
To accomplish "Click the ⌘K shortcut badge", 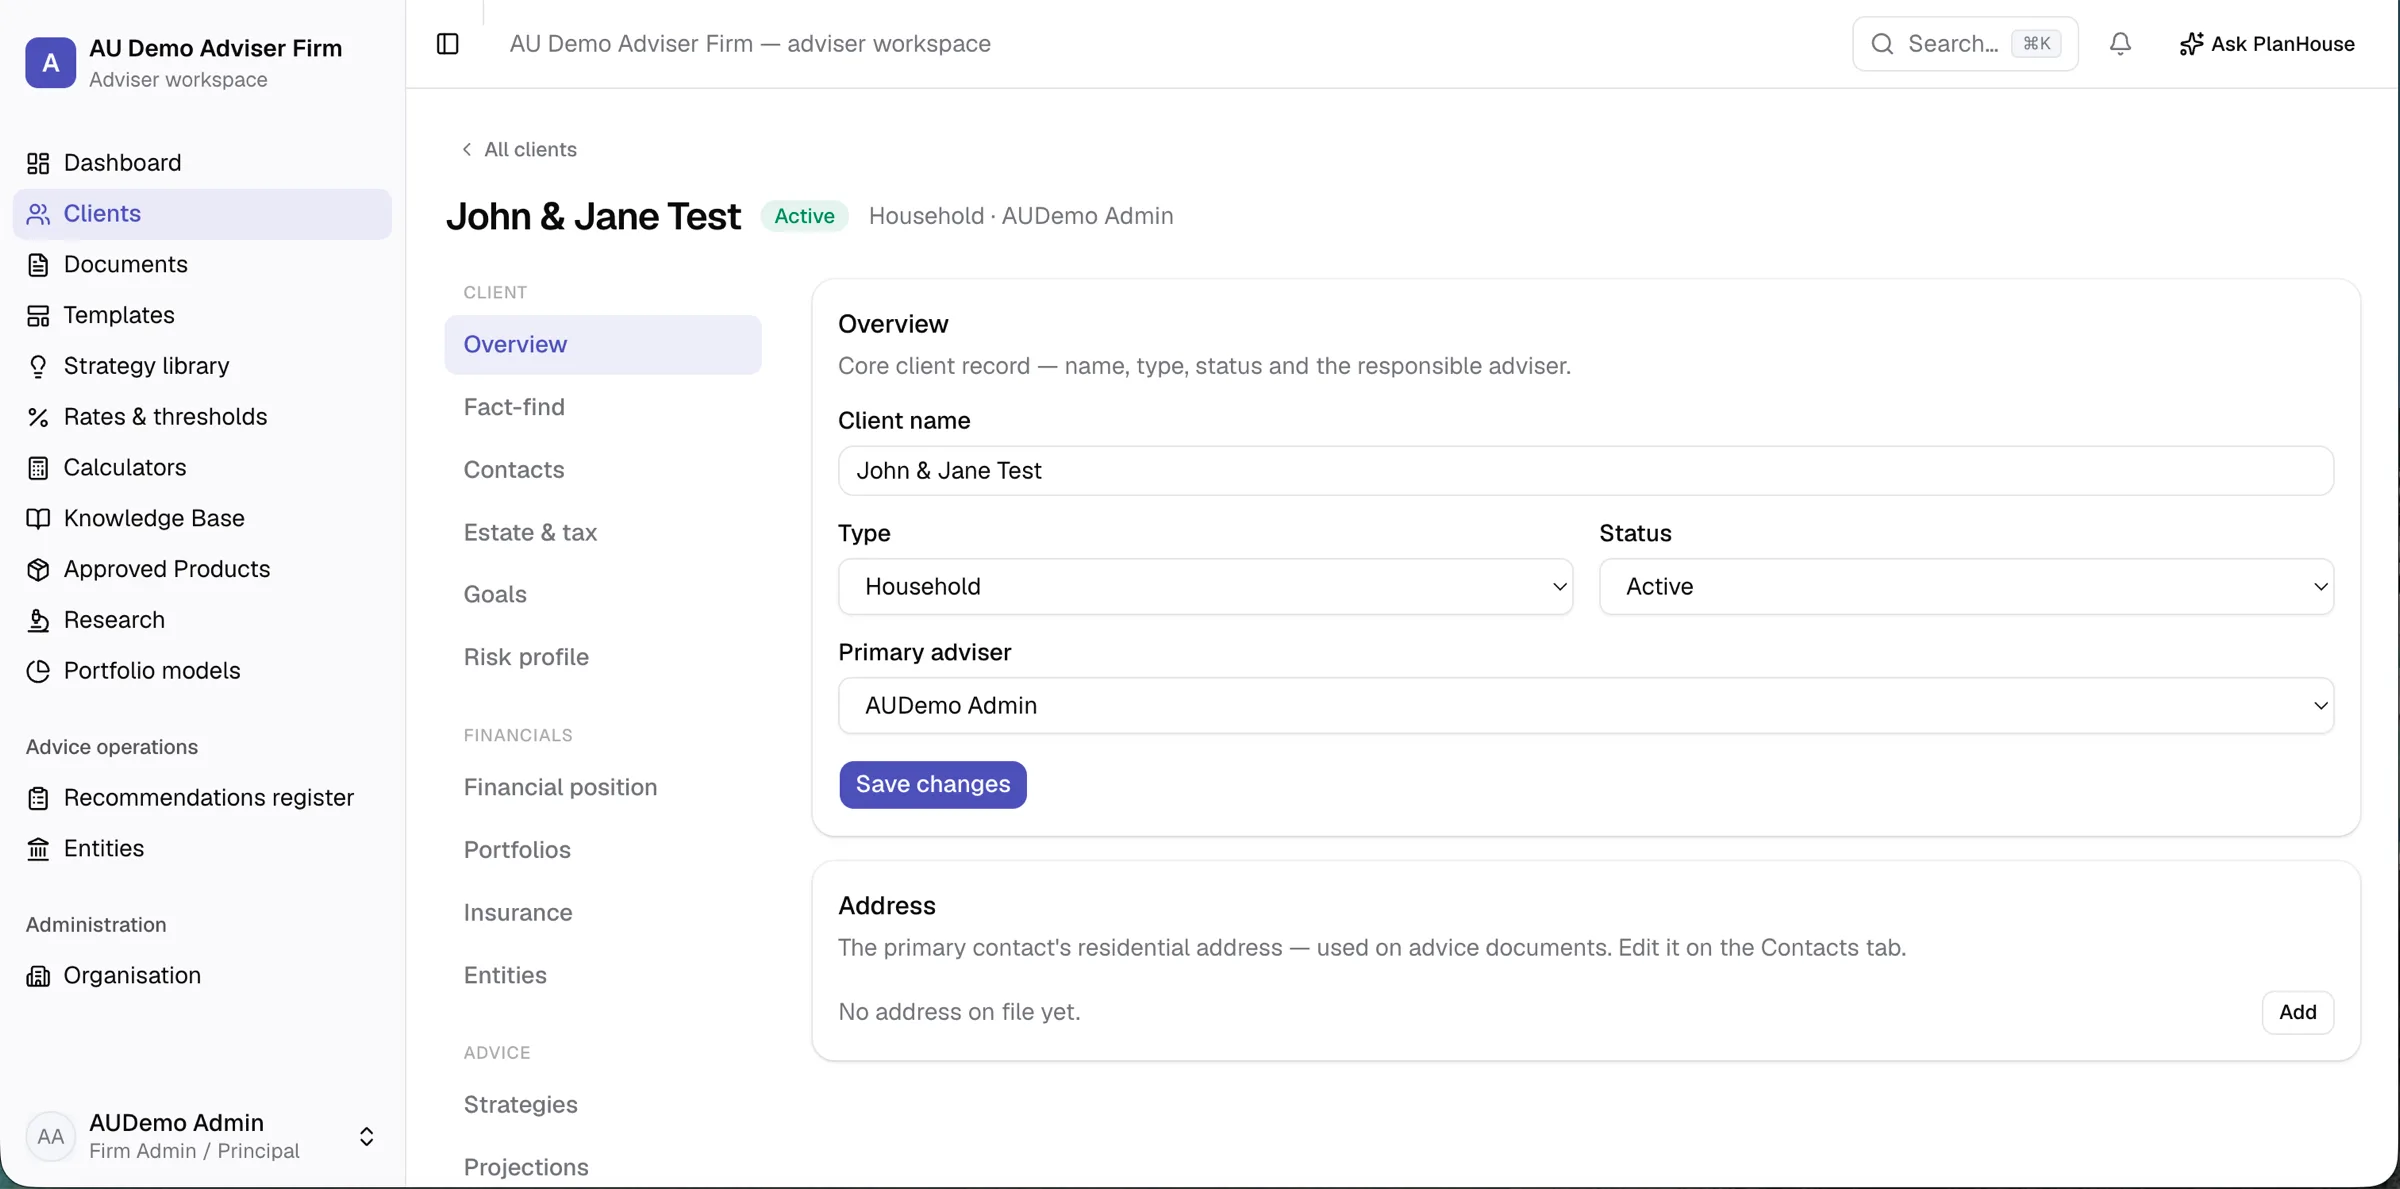I will 2036,44.
